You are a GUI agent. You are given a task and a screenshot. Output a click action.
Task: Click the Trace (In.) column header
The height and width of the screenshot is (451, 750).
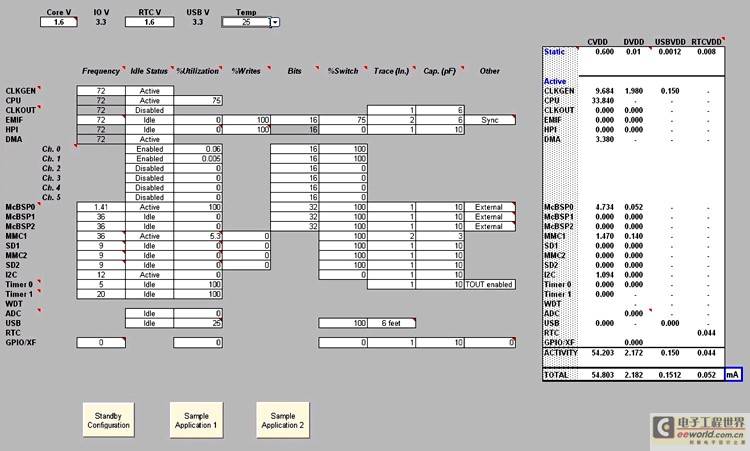391,71
